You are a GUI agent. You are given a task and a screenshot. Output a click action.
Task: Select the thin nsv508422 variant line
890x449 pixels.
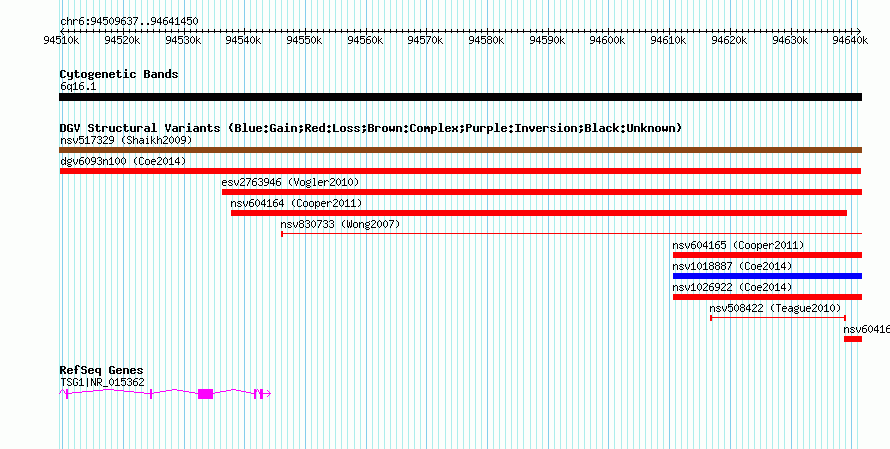[x=778, y=317]
